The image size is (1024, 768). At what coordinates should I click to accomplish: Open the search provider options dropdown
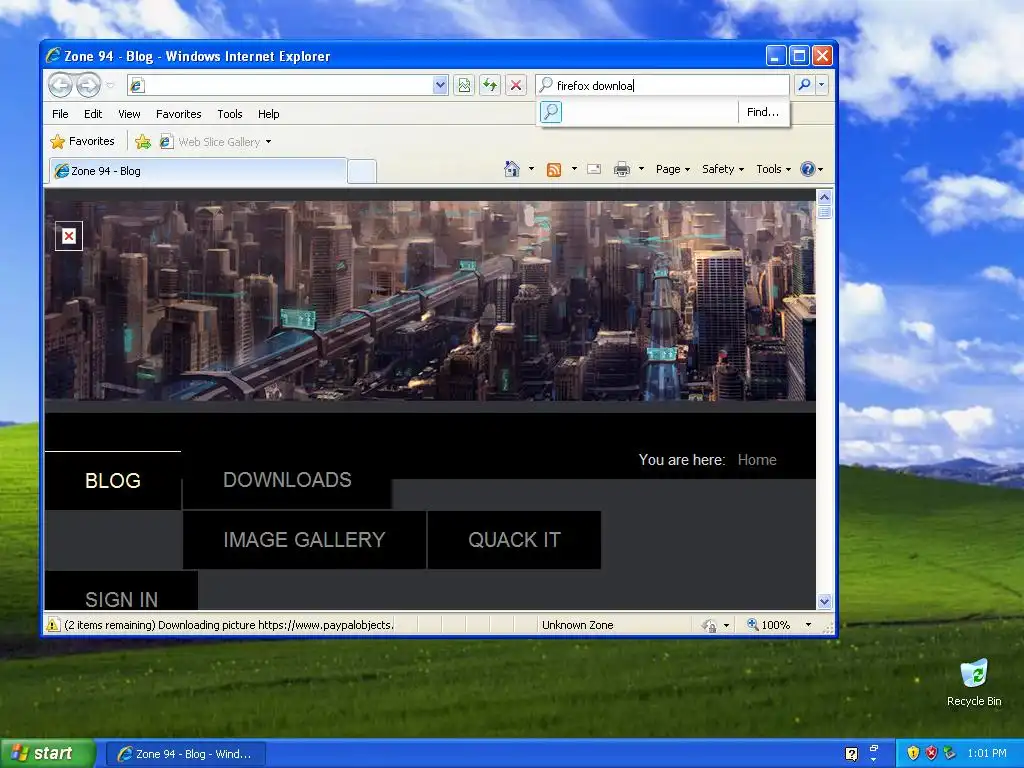pyautogui.click(x=822, y=85)
